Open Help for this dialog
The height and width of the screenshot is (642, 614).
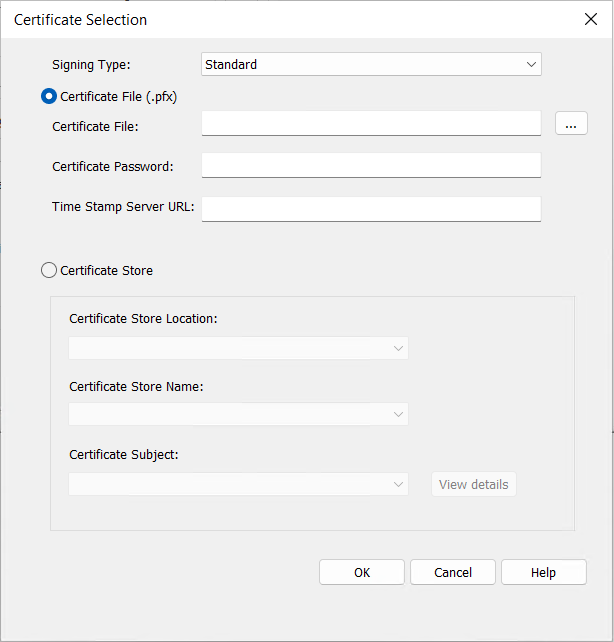(544, 572)
